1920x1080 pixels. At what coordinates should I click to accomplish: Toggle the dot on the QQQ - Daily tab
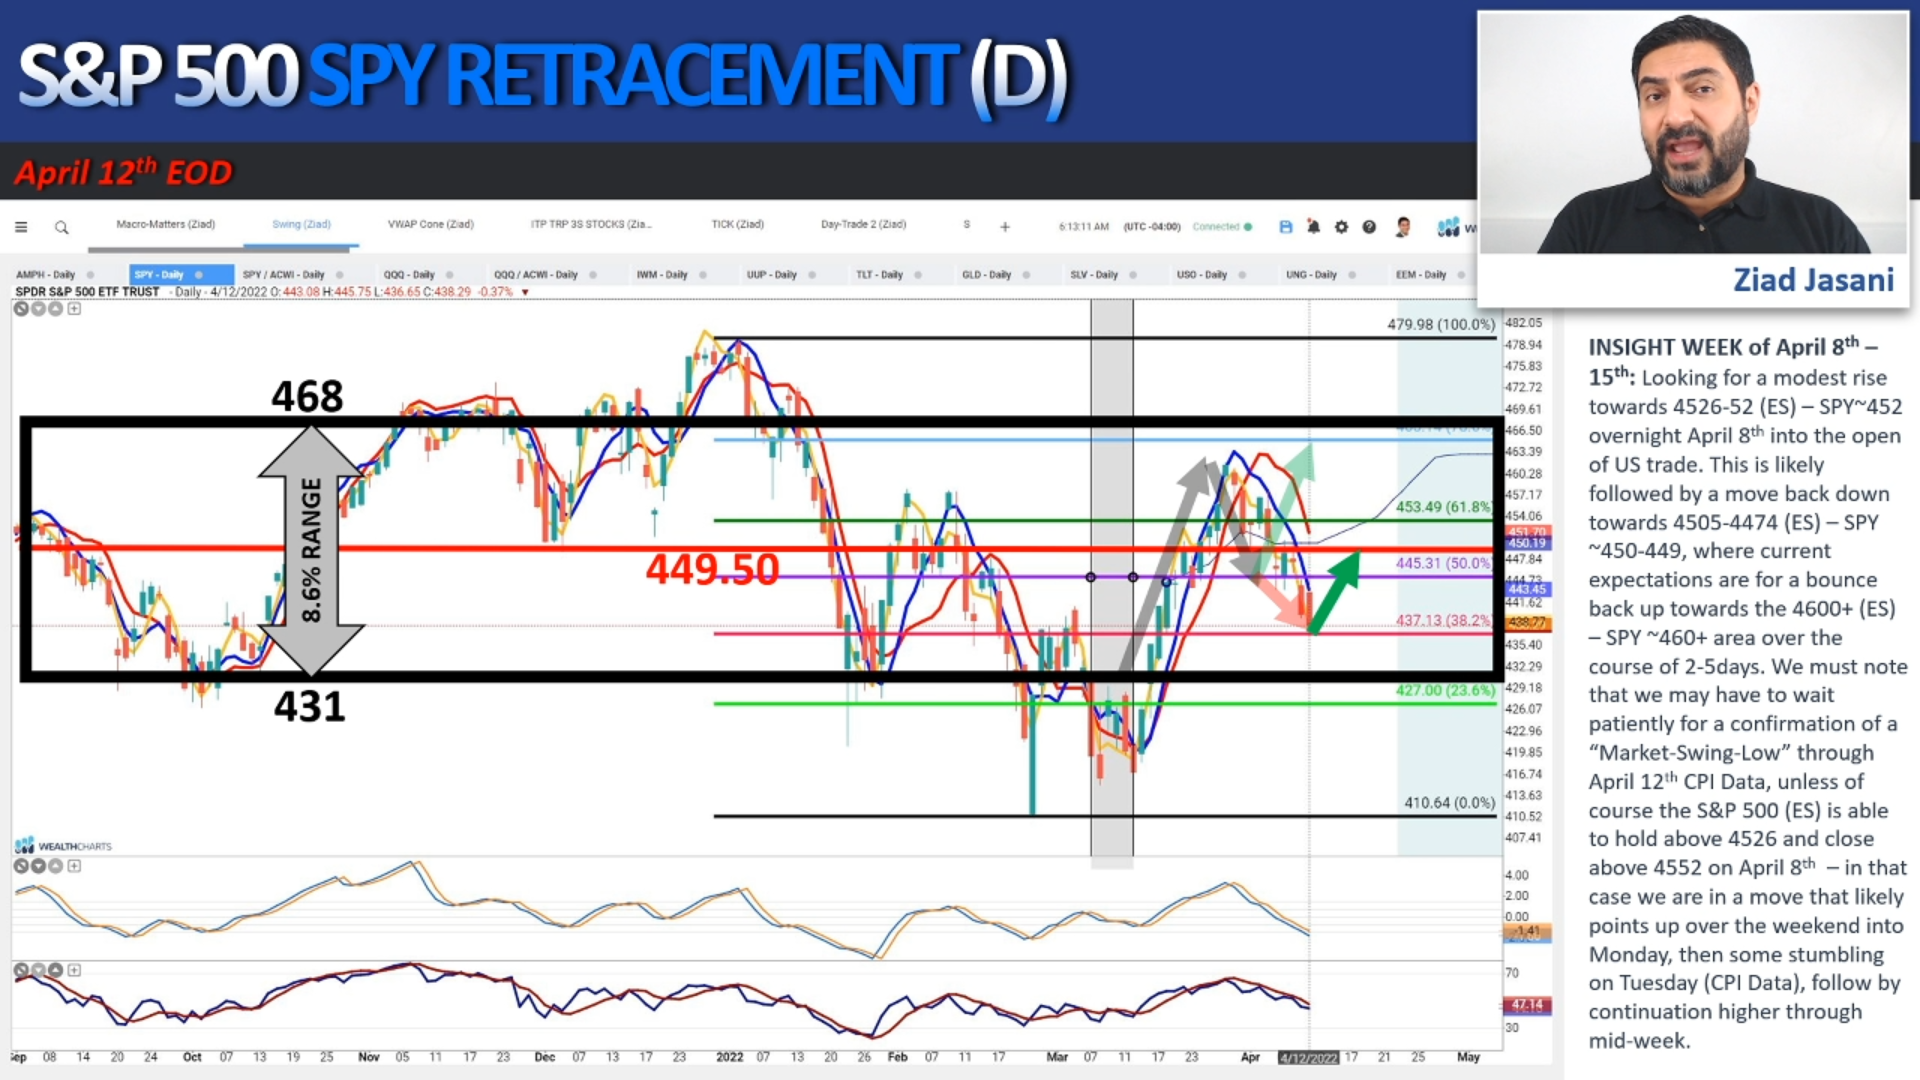[x=450, y=275]
